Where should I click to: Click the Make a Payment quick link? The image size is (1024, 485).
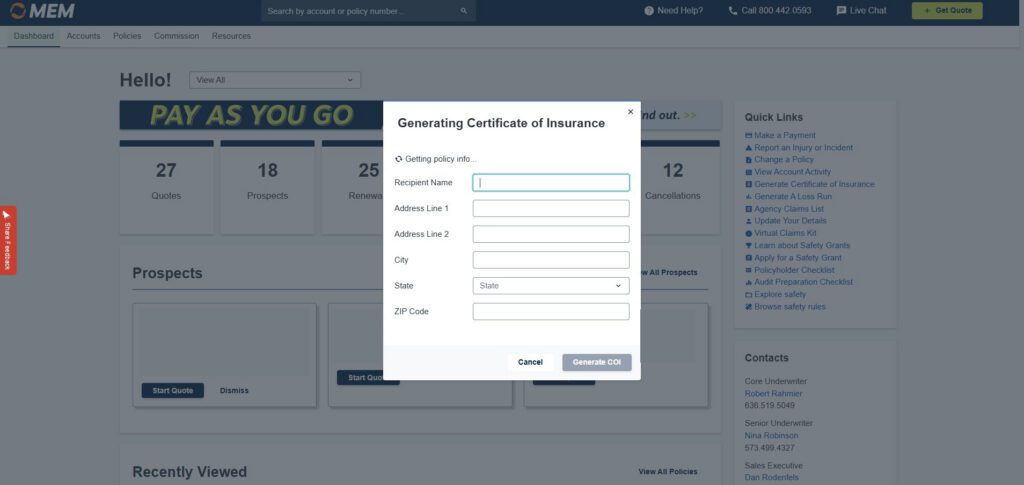coord(784,135)
